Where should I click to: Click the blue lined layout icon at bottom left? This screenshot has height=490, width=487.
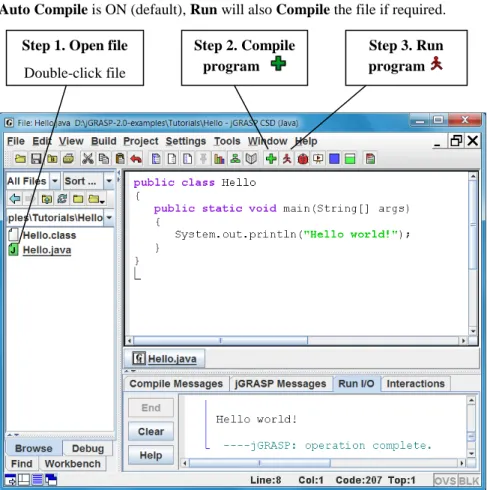click(37, 480)
